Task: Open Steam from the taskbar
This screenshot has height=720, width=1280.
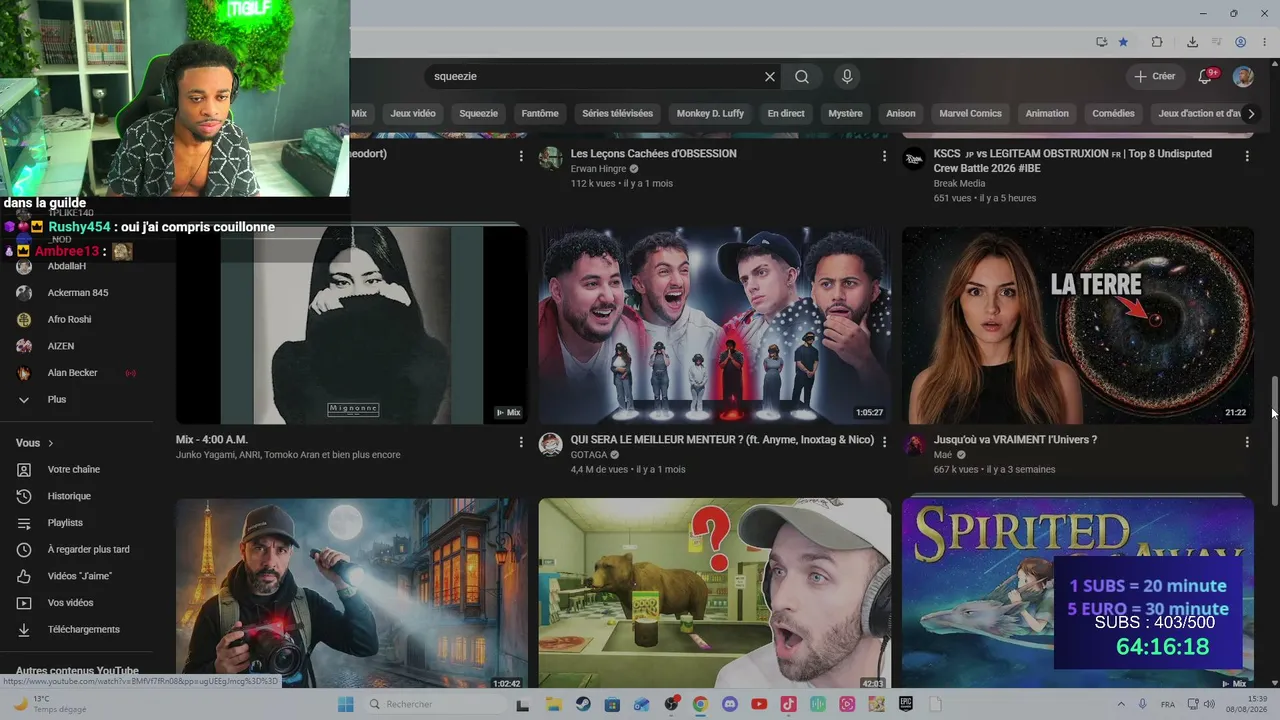Action: (582, 704)
